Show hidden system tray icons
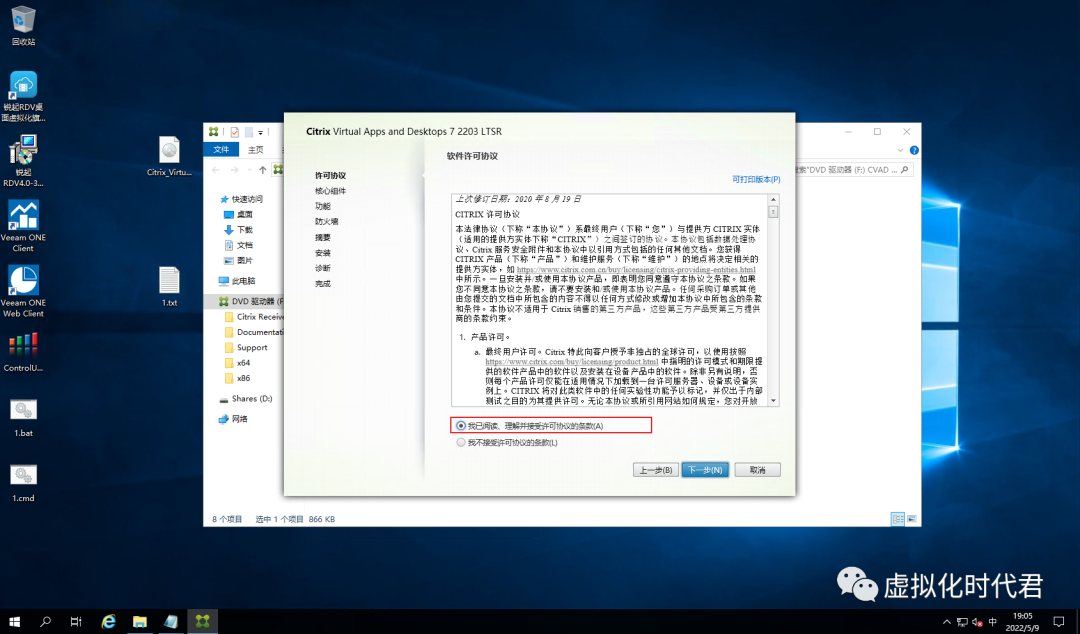Viewport: 1080px width, 634px height. click(x=946, y=622)
